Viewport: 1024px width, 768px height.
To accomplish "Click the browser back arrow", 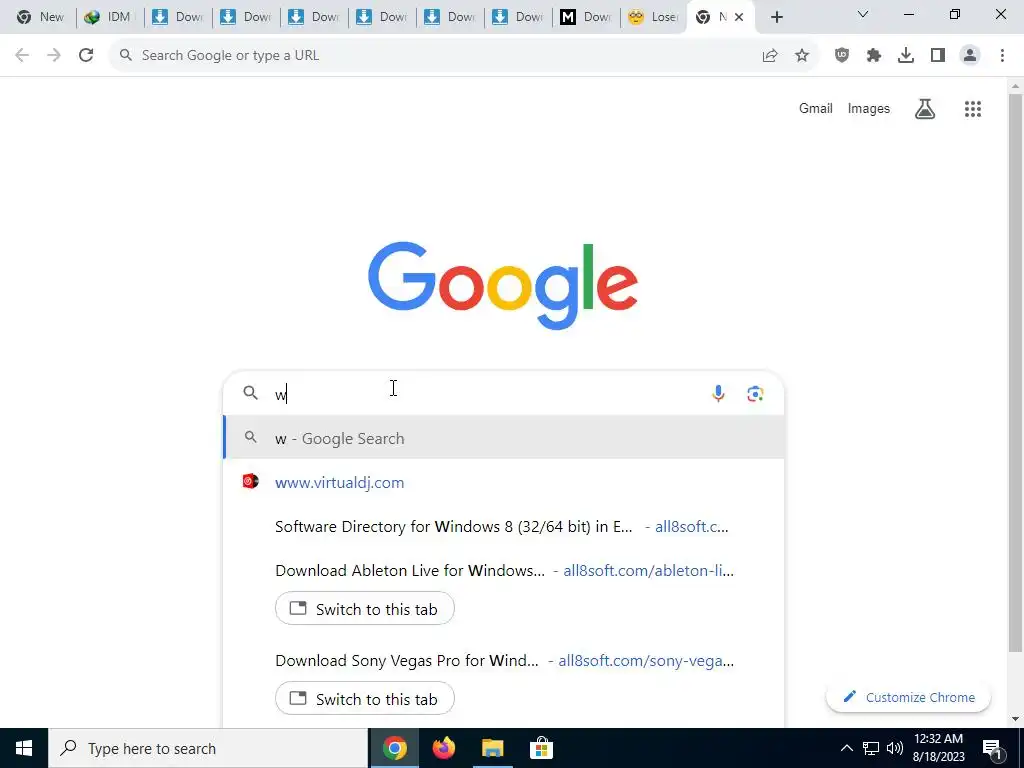I will tap(22, 56).
